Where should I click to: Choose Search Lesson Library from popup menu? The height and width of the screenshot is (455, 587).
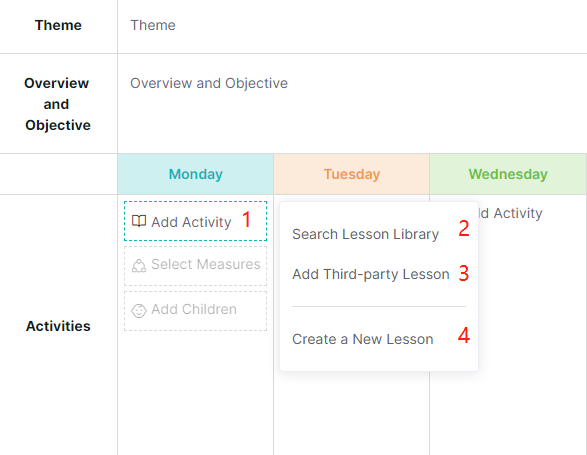[x=365, y=234]
